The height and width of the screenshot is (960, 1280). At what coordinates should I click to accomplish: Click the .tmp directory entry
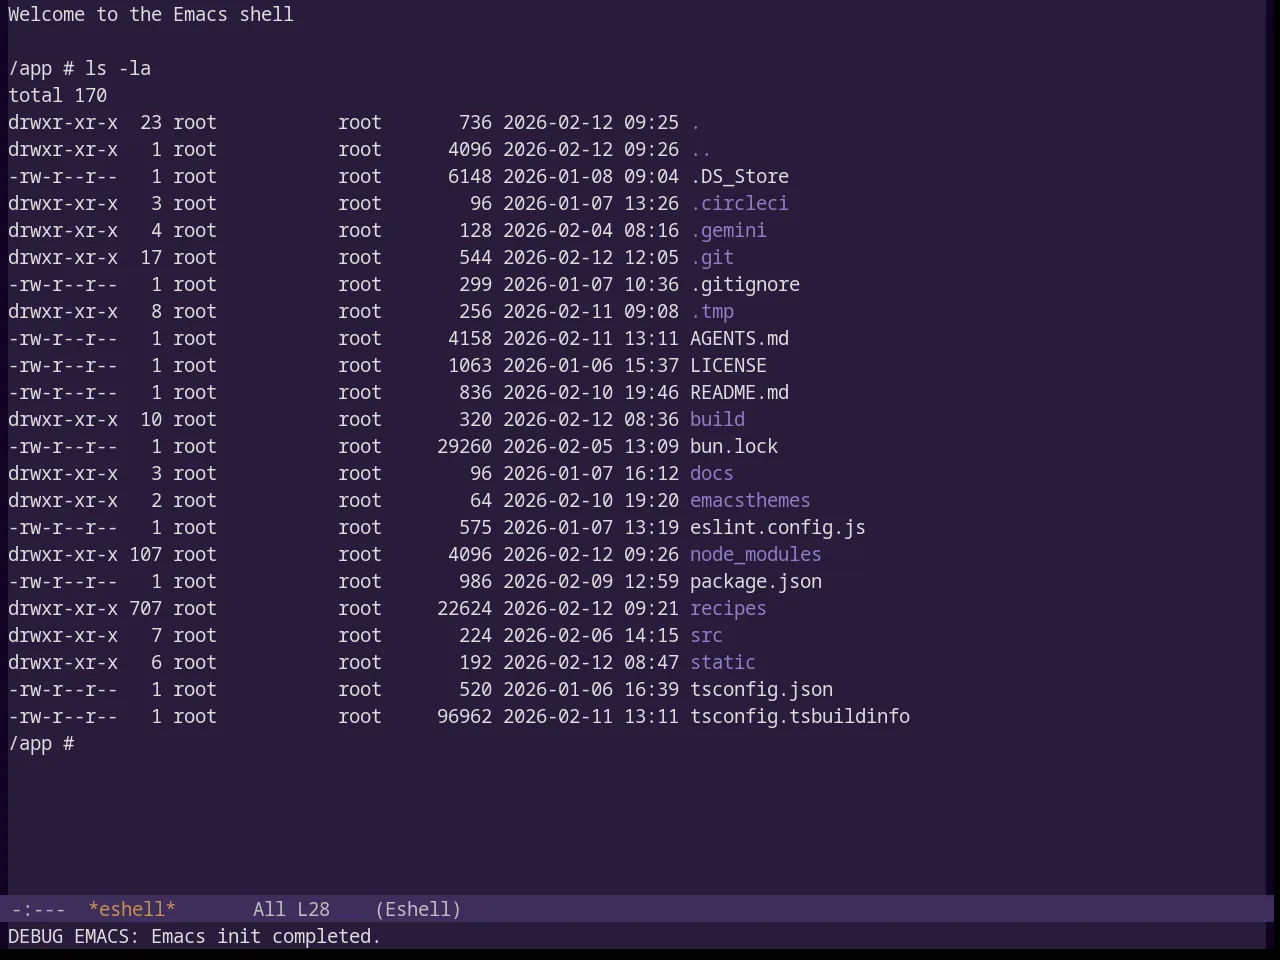712,311
